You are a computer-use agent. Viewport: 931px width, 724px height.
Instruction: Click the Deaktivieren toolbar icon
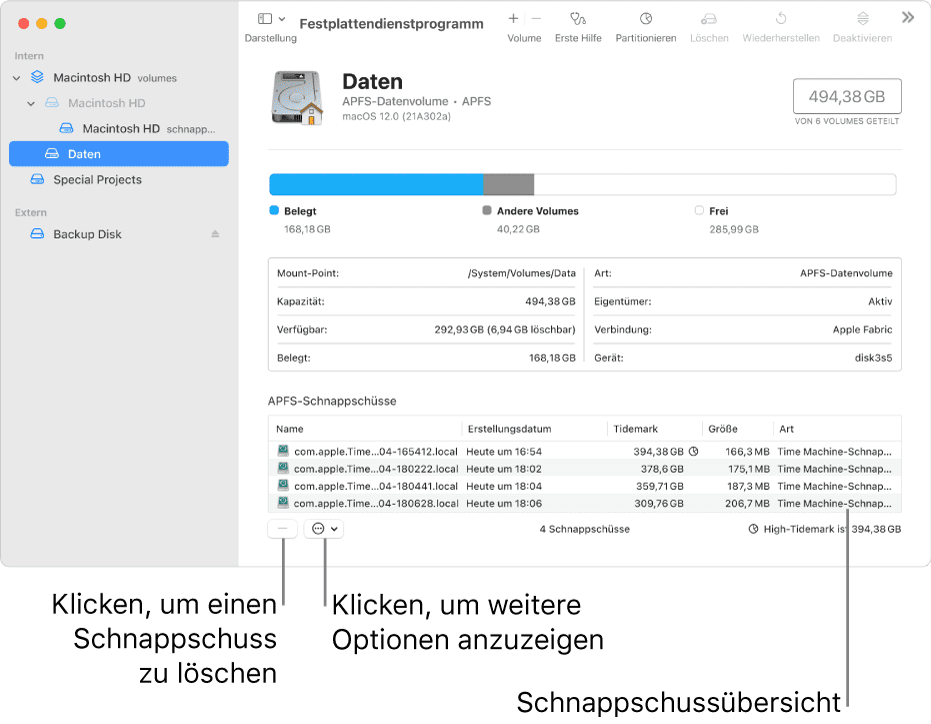pyautogui.click(x=863, y=19)
